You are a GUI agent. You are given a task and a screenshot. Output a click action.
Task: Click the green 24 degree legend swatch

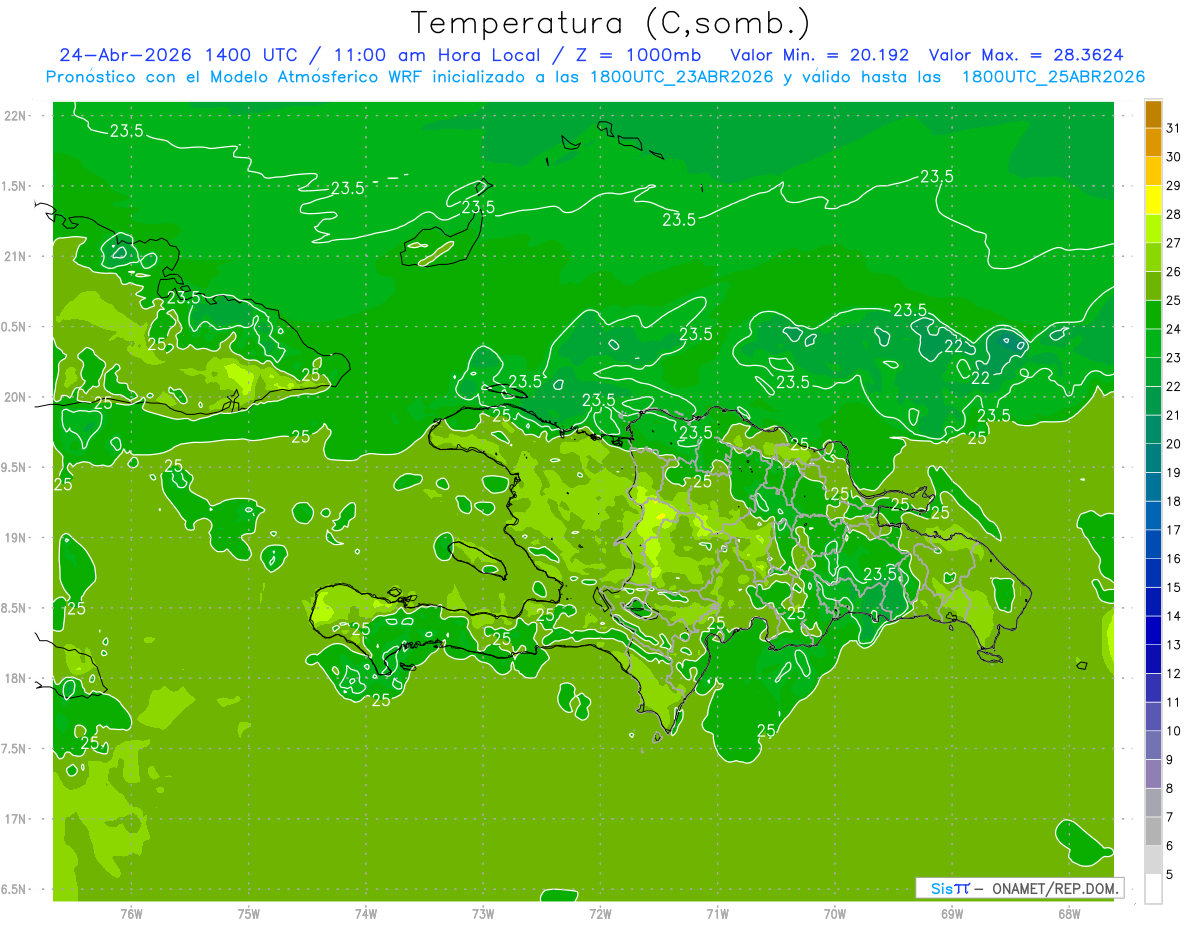(1153, 315)
